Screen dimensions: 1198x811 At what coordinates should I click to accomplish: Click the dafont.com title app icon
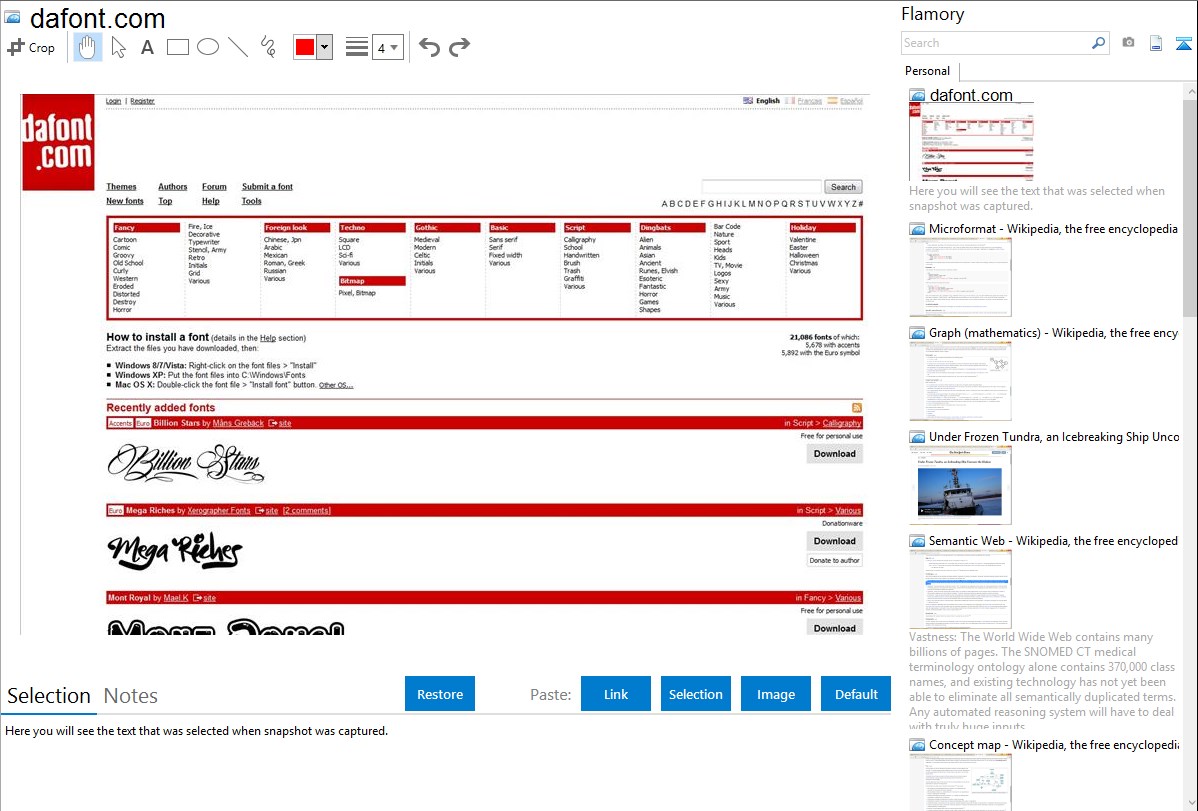[13, 16]
